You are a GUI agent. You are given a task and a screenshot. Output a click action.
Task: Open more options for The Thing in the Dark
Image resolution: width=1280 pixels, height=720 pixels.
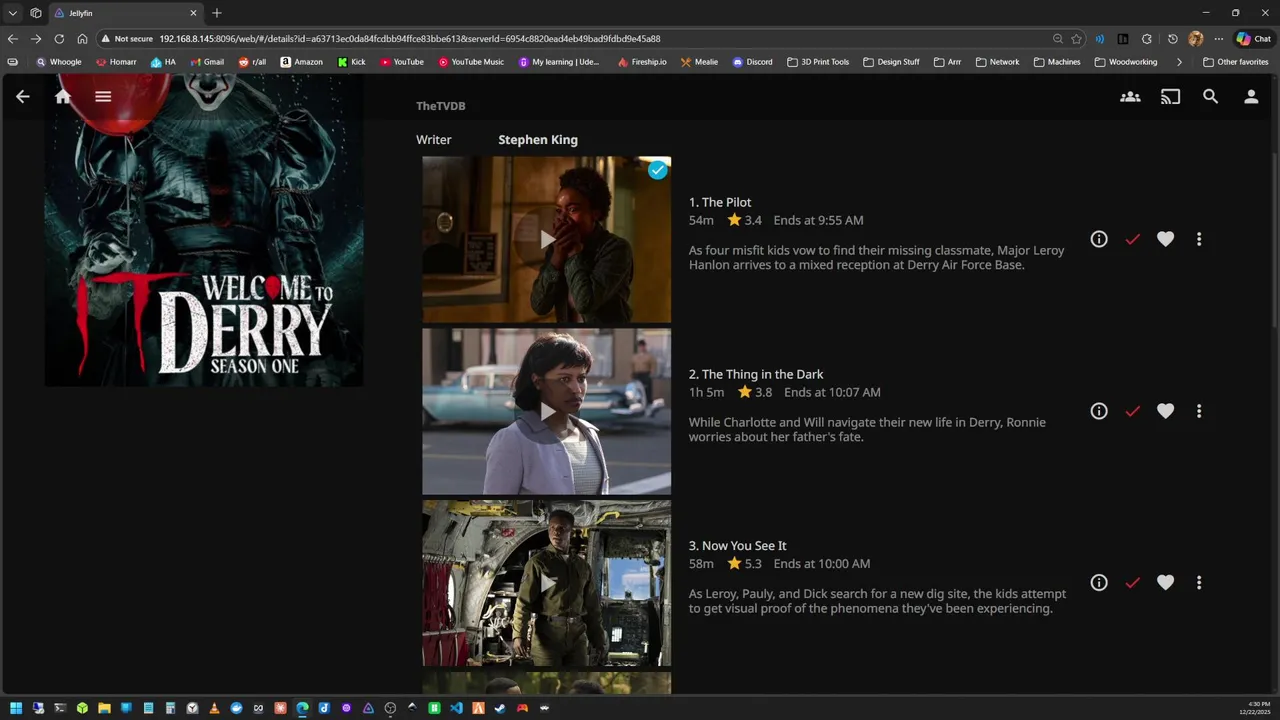point(1198,411)
